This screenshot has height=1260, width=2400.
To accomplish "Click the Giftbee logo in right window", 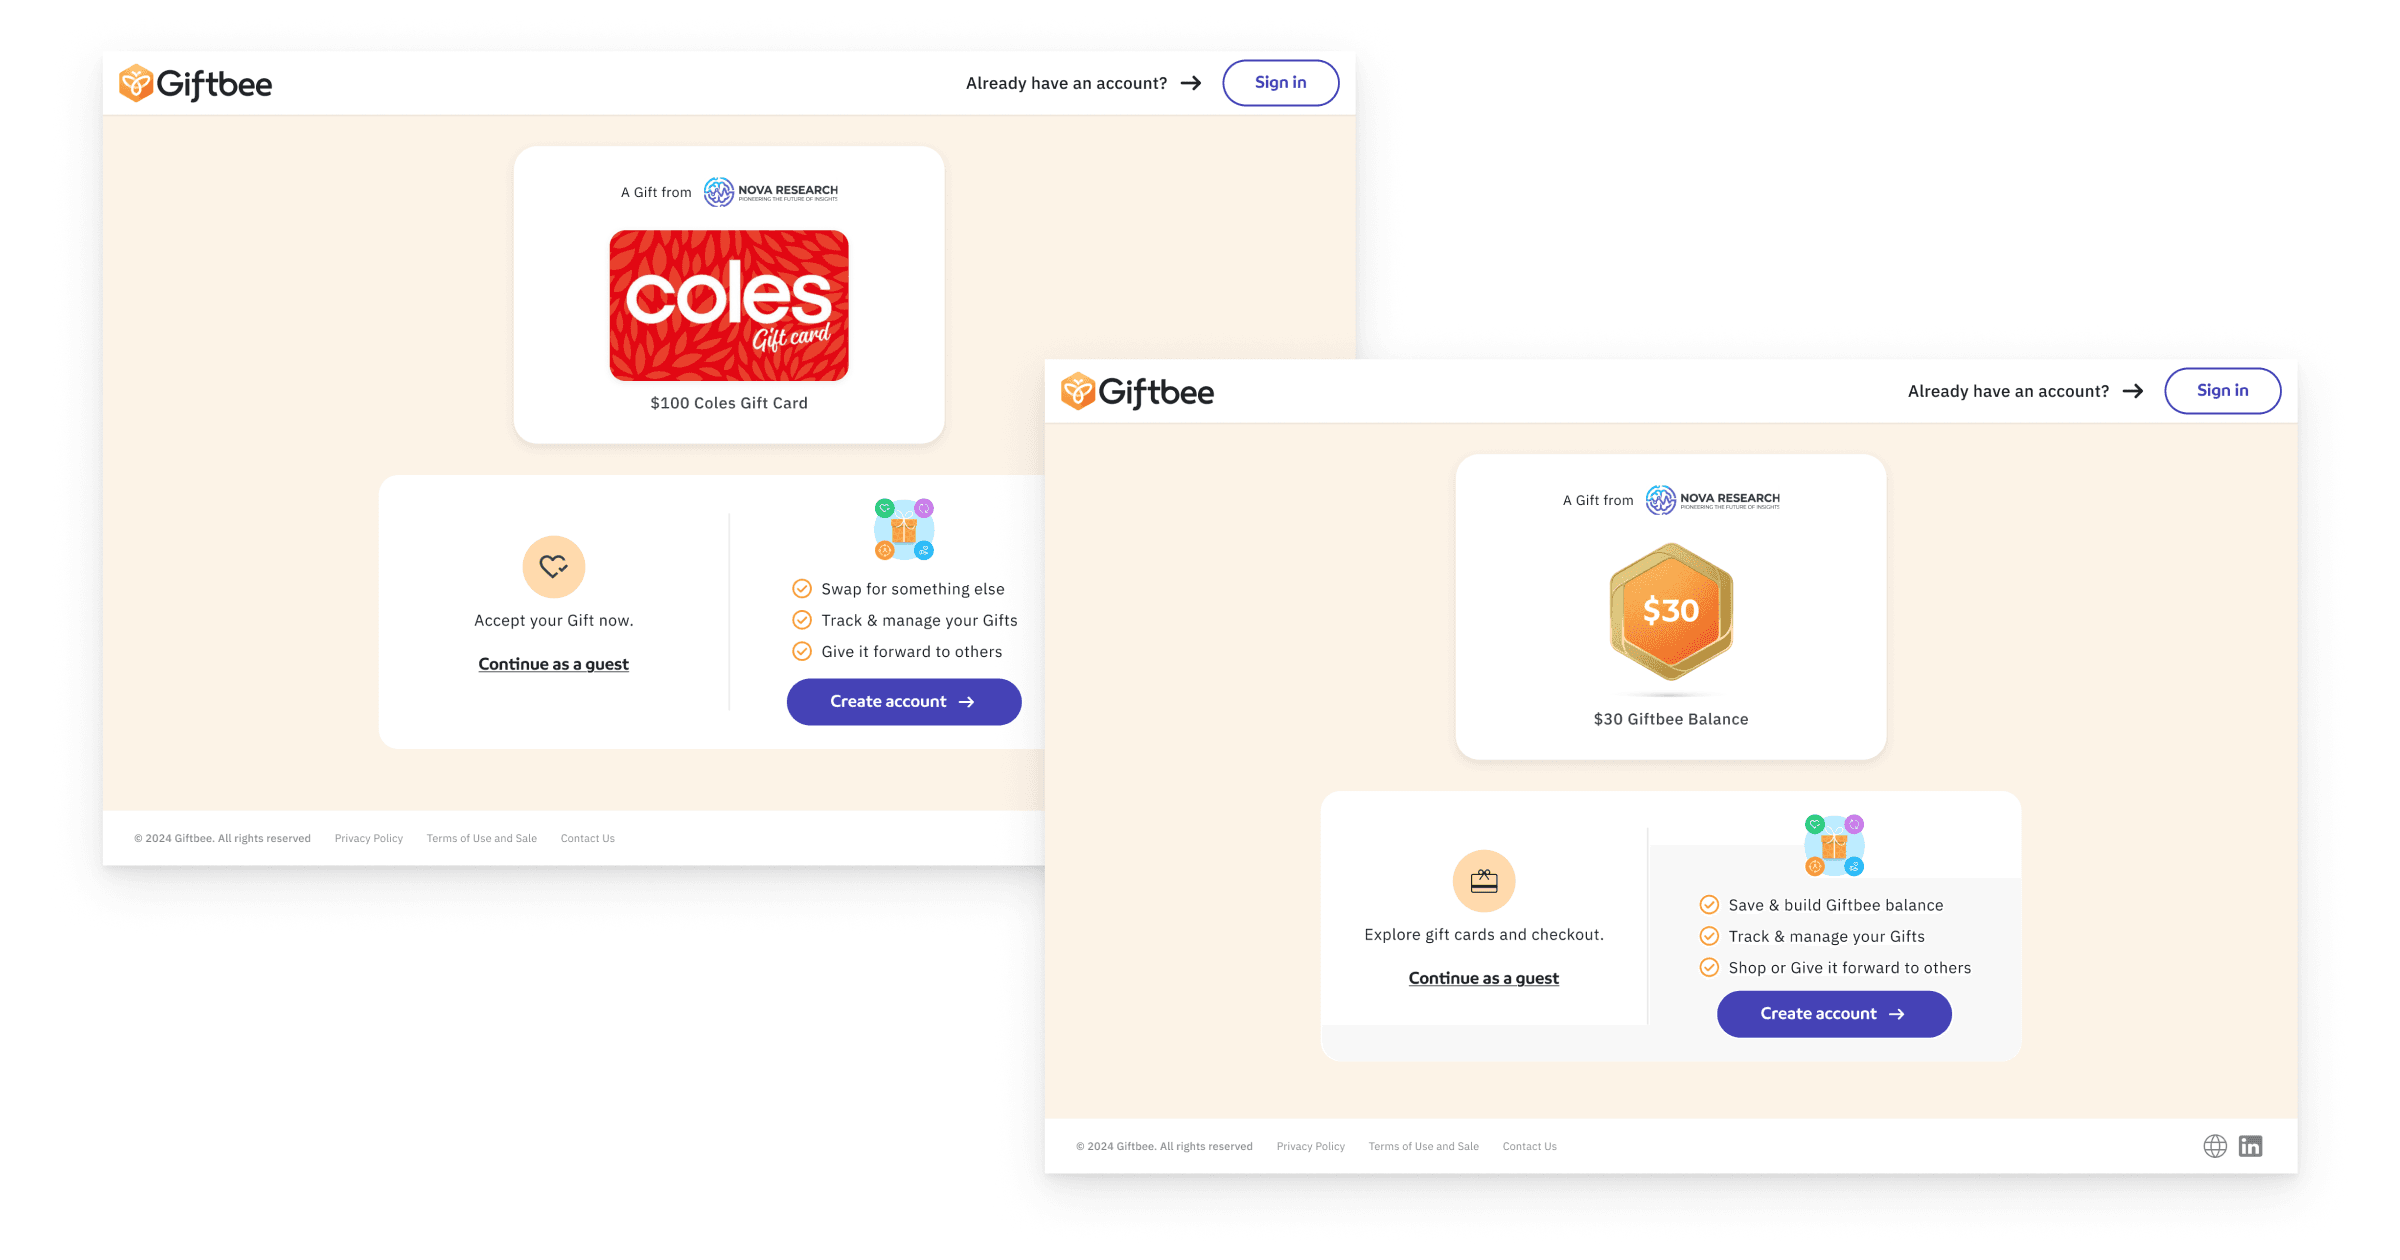I will [x=1137, y=392].
